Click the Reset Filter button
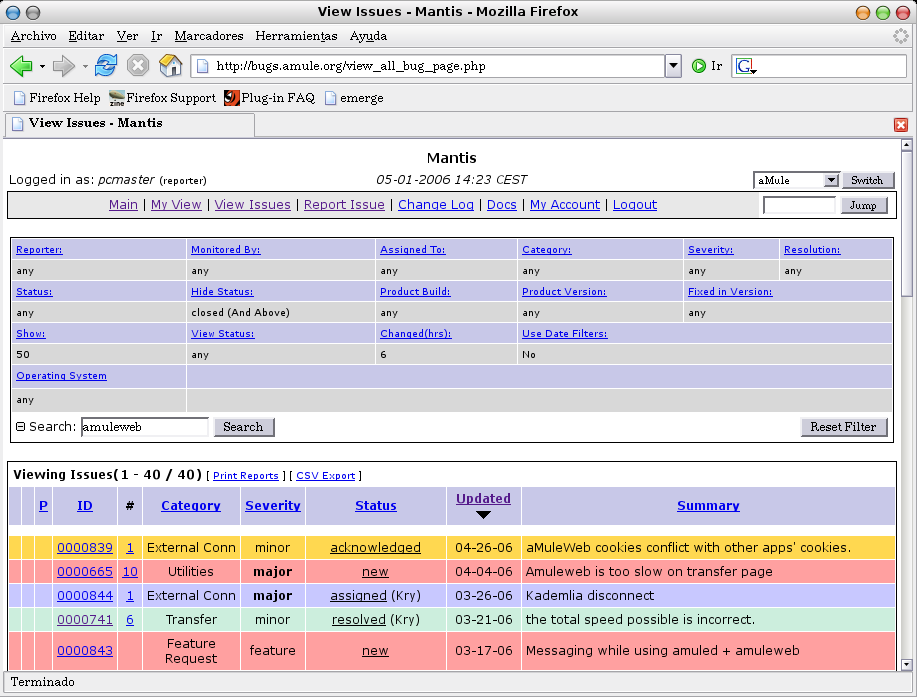The width and height of the screenshot is (917, 697). pyautogui.click(x=844, y=427)
